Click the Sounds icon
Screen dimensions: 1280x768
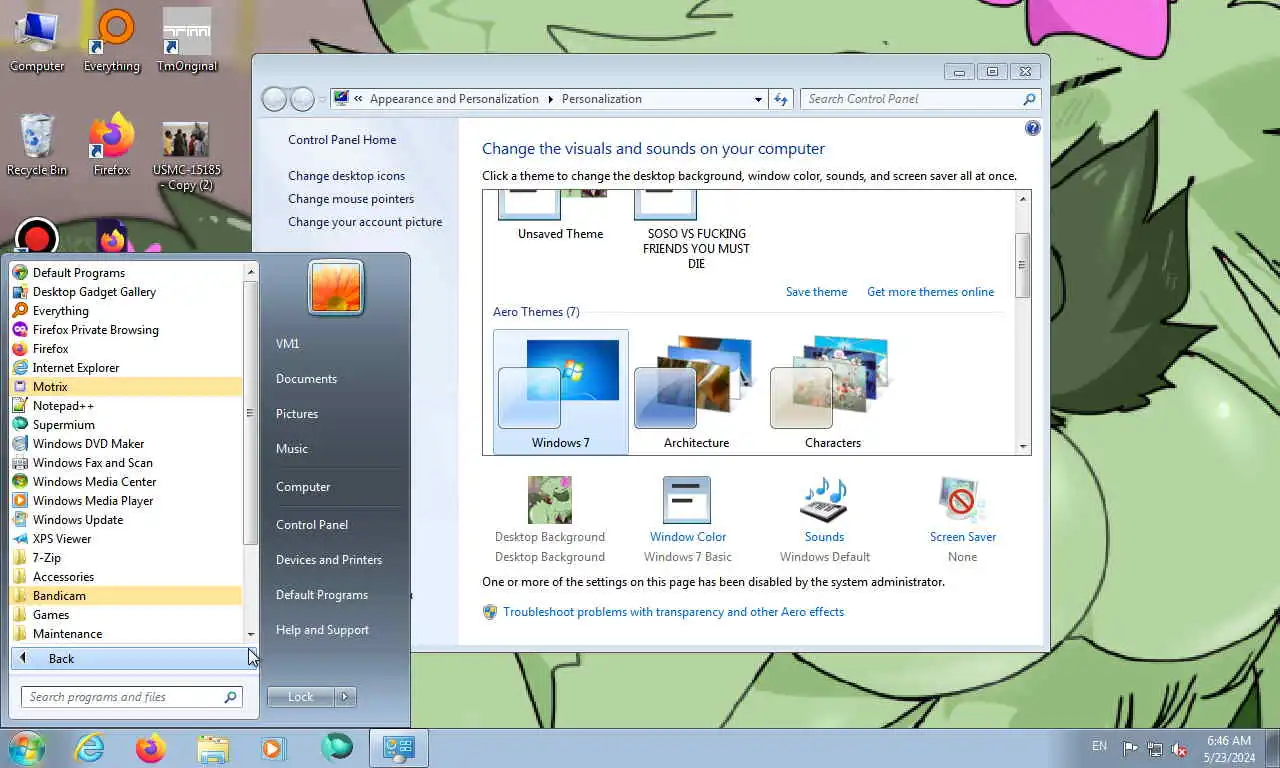(824, 499)
